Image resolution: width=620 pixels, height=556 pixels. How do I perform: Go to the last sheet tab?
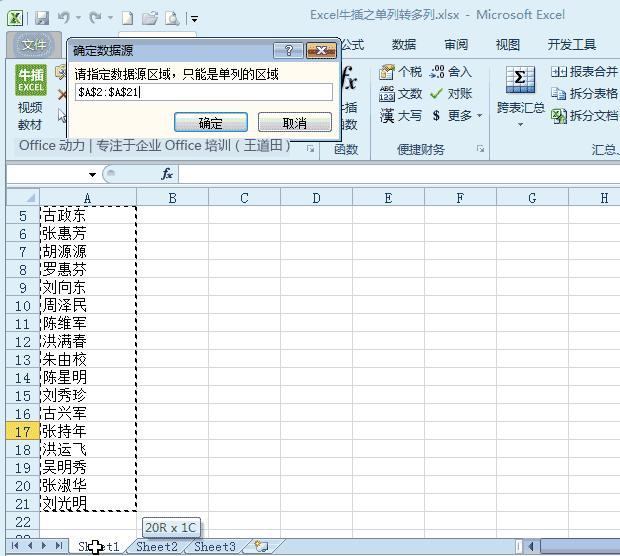point(59,546)
